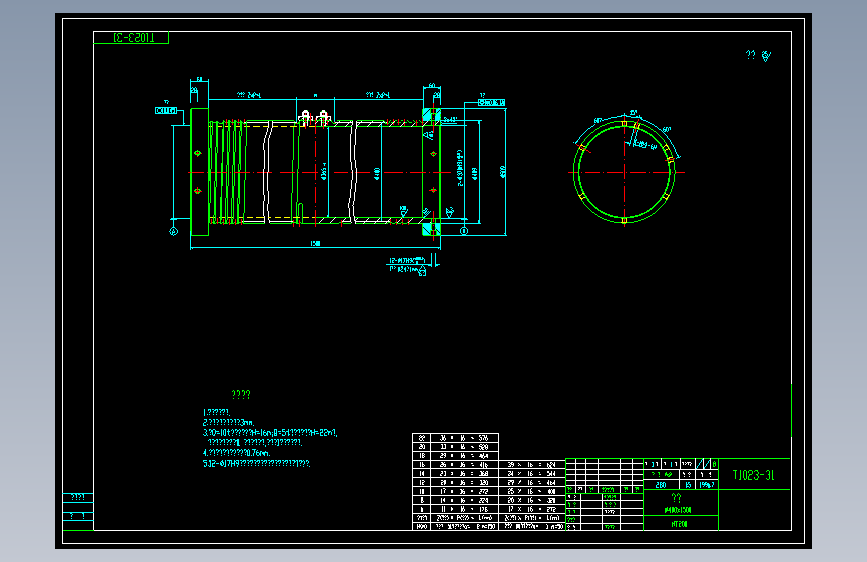Click the tolerance frame at upper right of section
Screen dimensions: 867x562
point(492,102)
